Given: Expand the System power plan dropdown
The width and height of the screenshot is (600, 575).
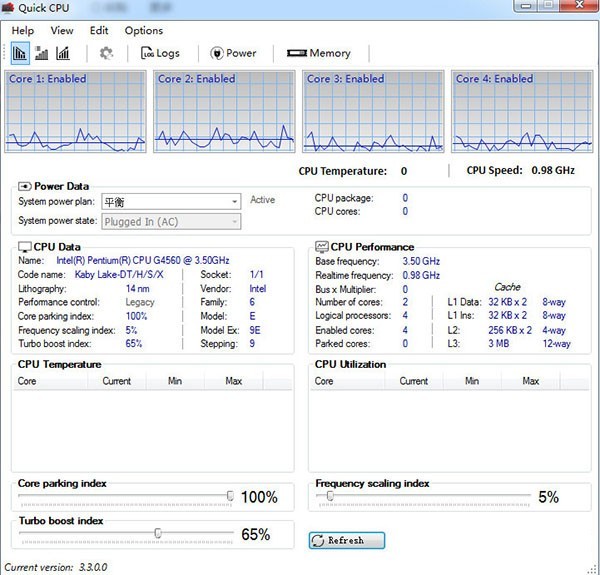Looking at the screenshot, I should click(x=234, y=202).
